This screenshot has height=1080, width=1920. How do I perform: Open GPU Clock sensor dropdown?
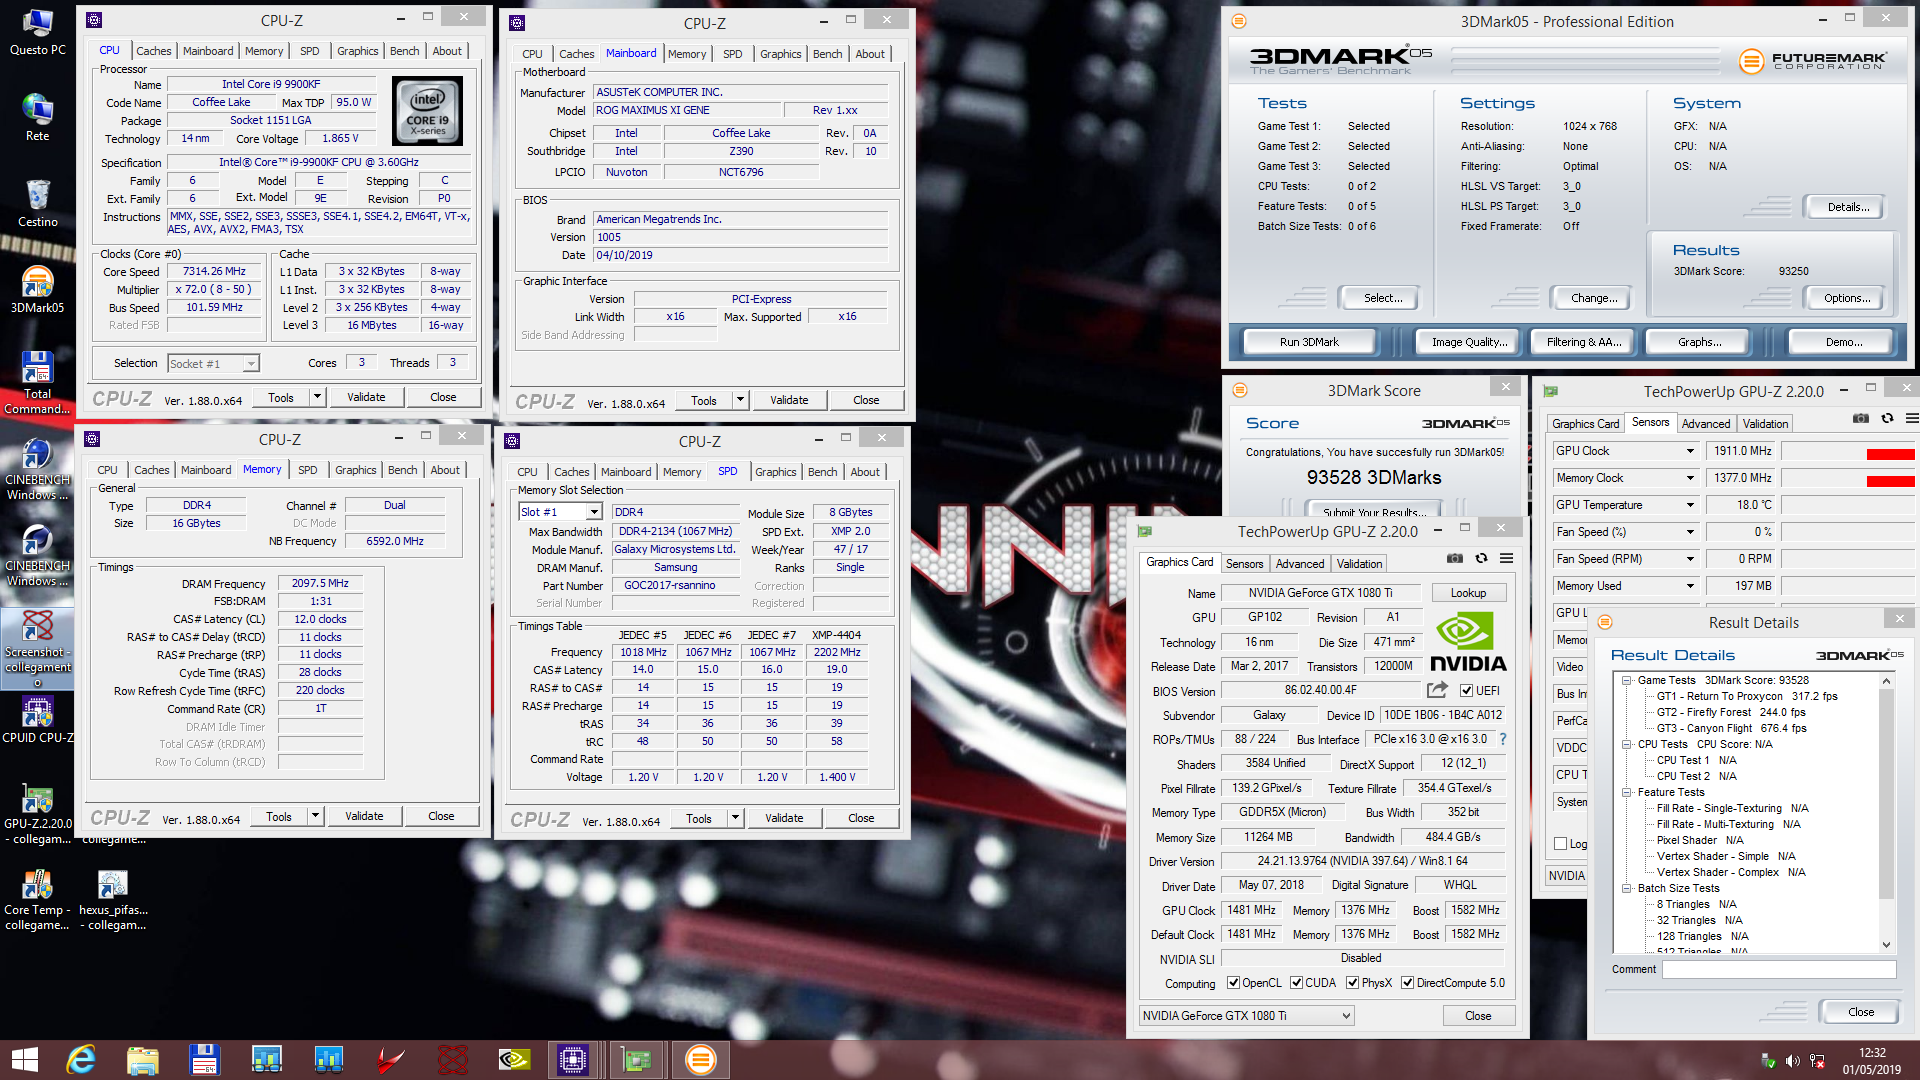[1691, 451]
